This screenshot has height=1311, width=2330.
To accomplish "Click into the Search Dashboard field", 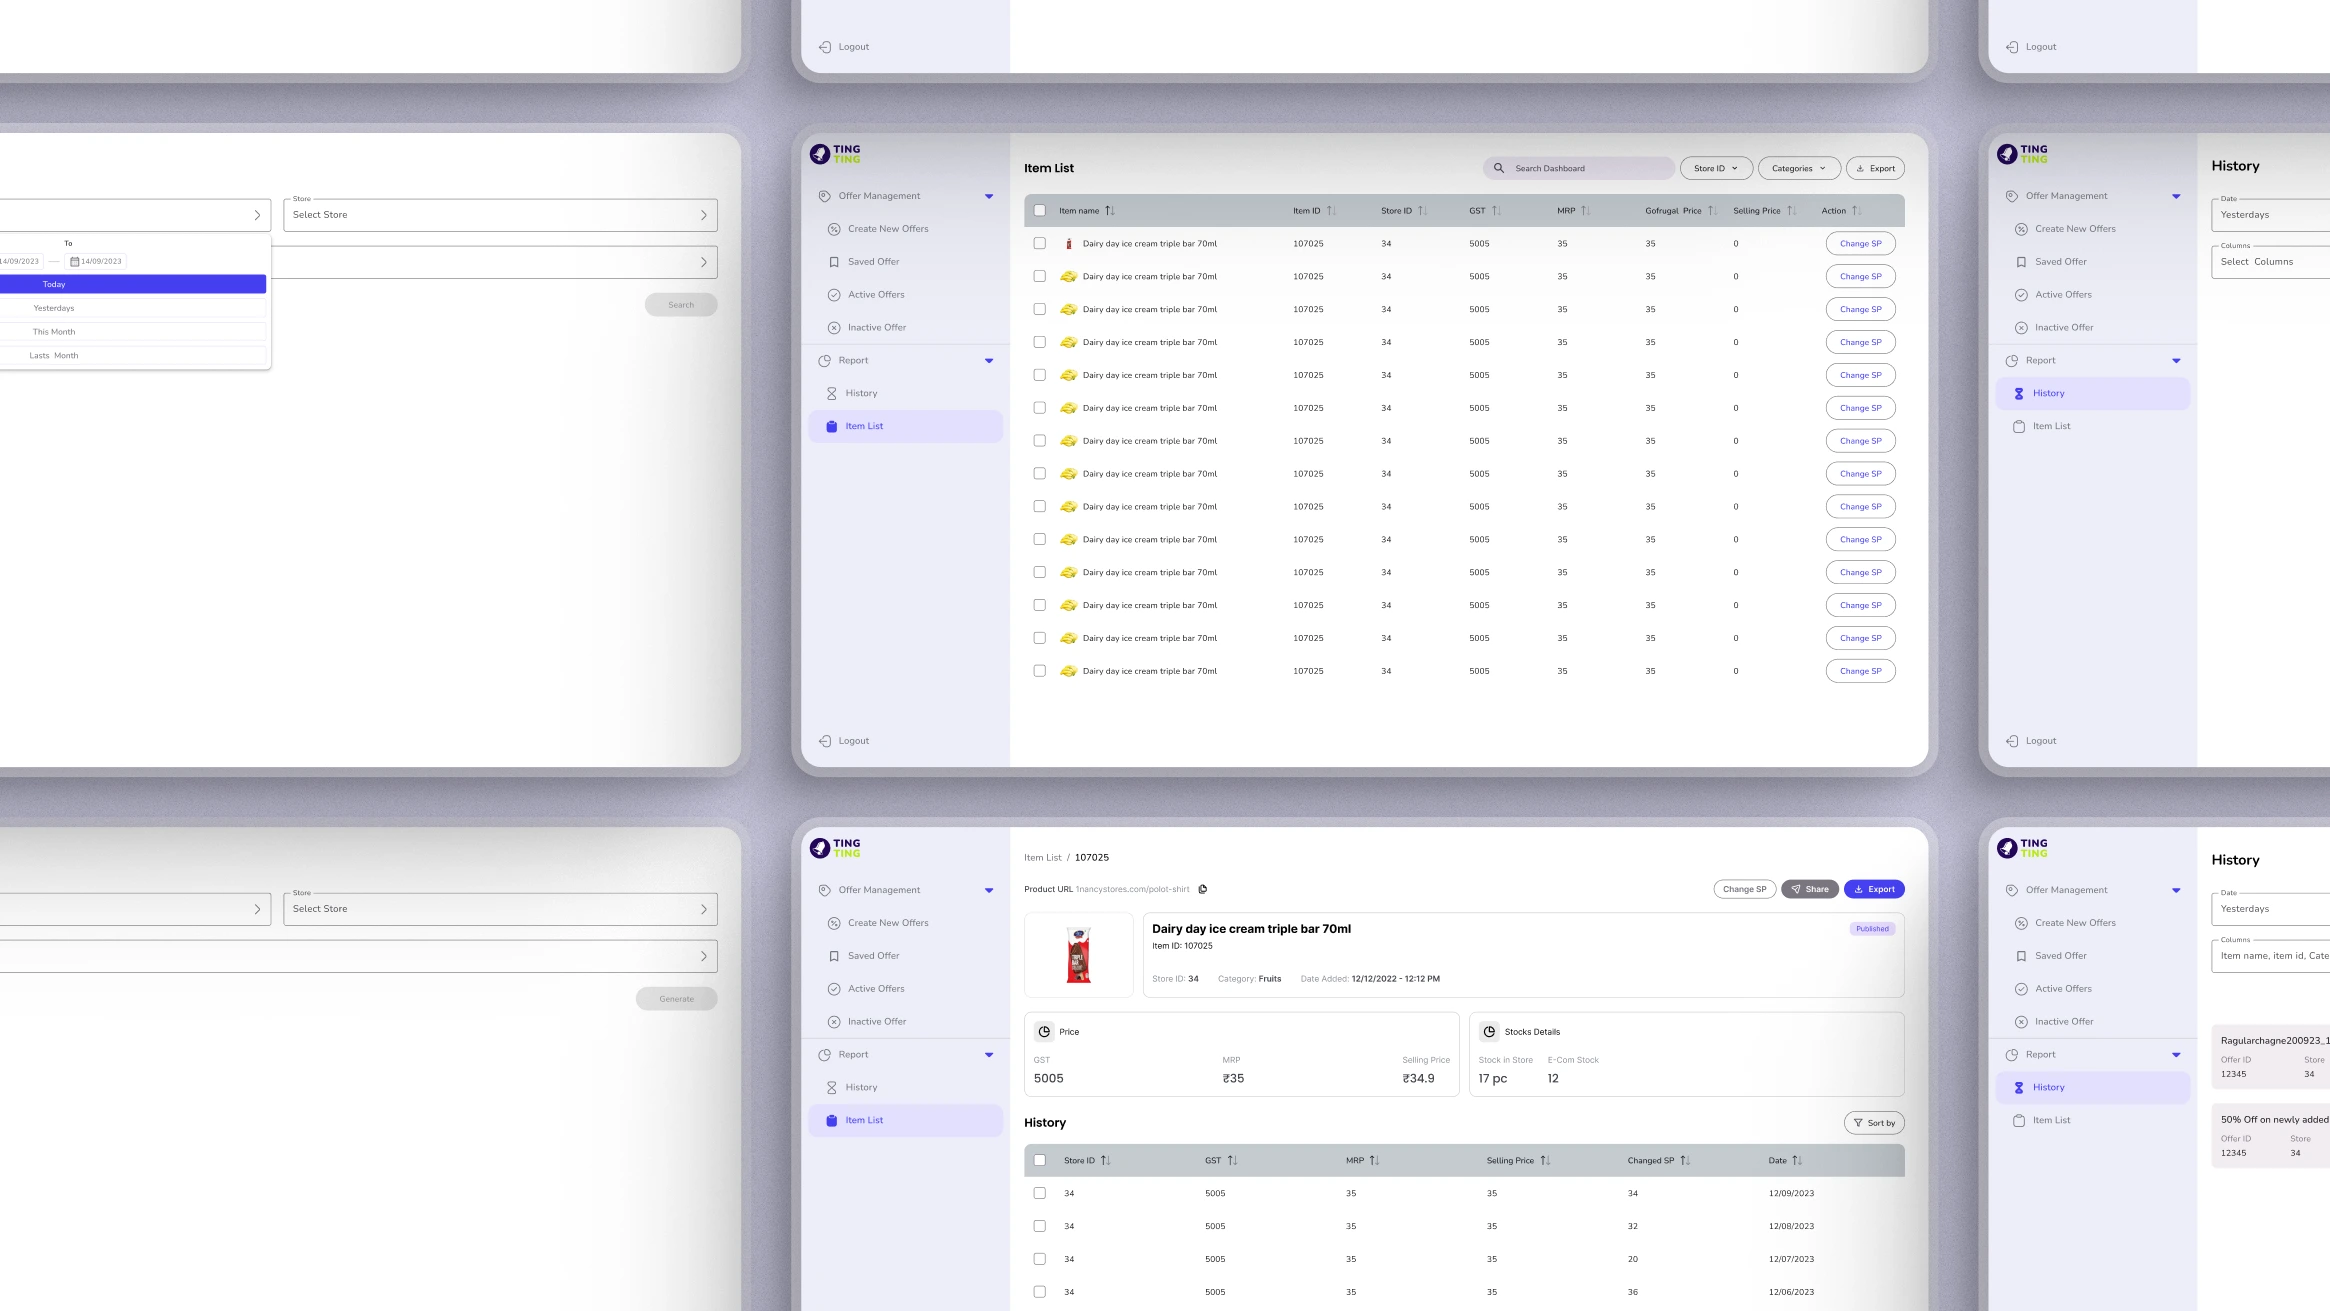I will [1579, 168].
